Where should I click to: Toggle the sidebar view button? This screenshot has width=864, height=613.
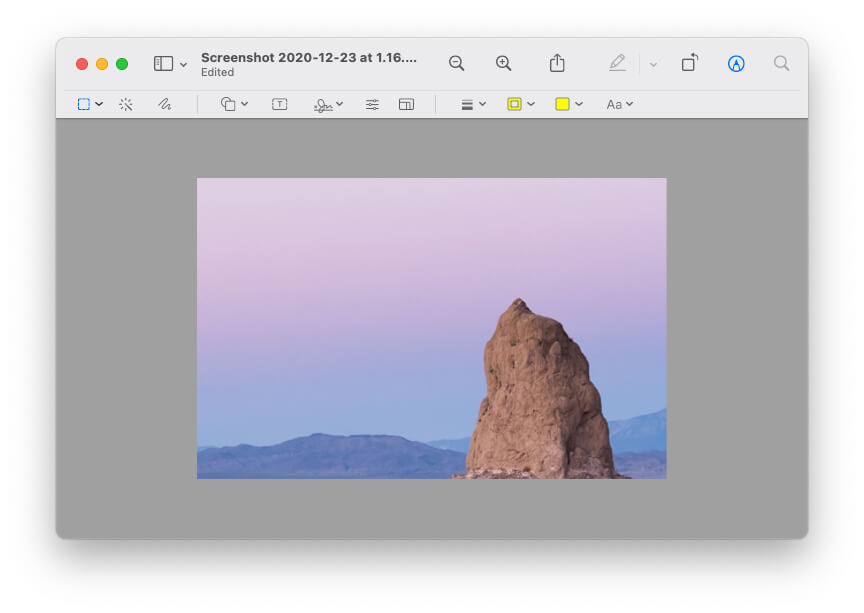click(x=163, y=63)
